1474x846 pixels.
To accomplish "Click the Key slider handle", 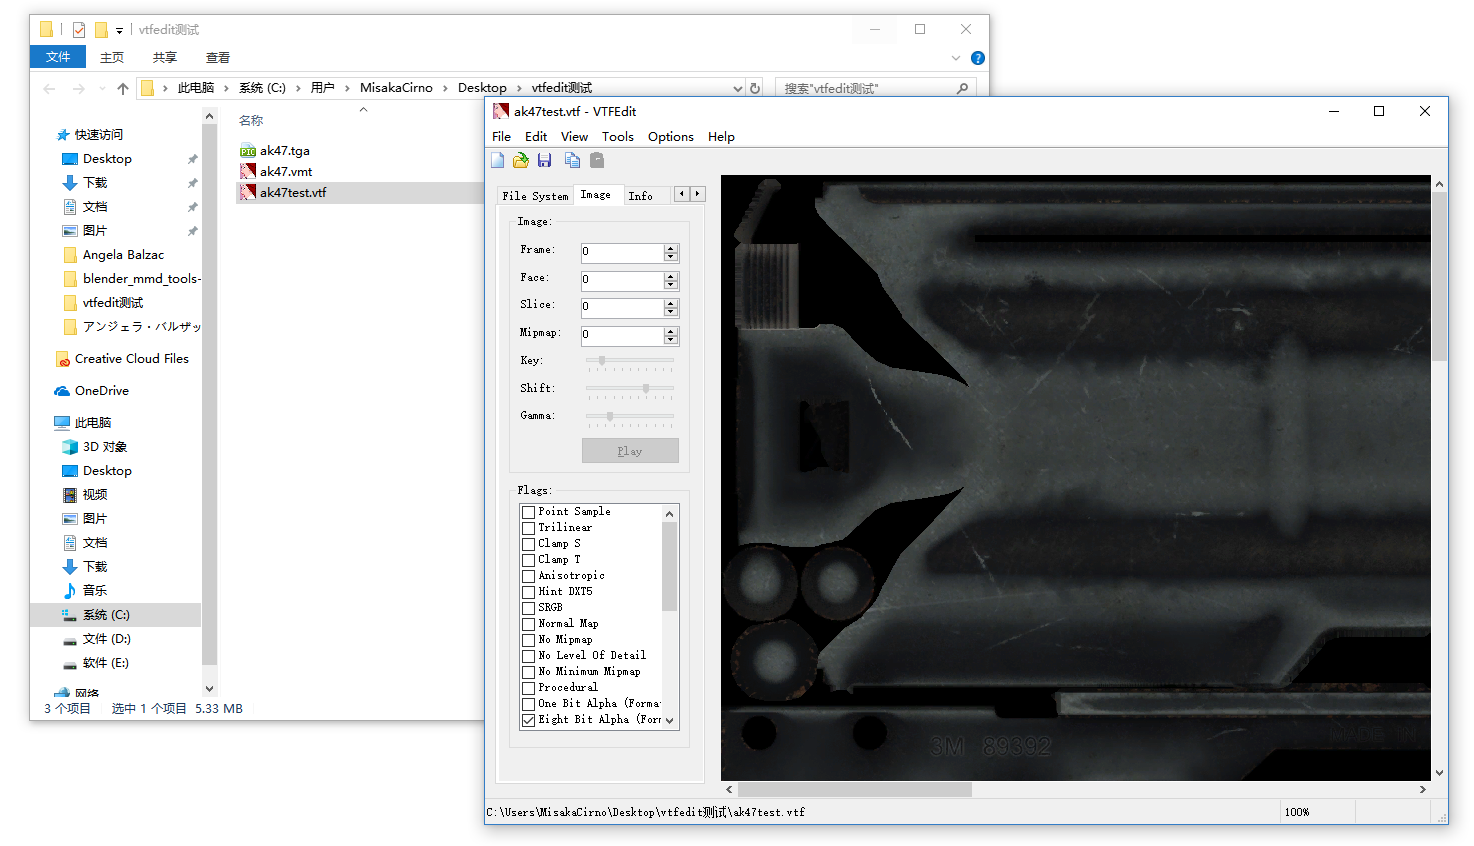I will coord(602,360).
